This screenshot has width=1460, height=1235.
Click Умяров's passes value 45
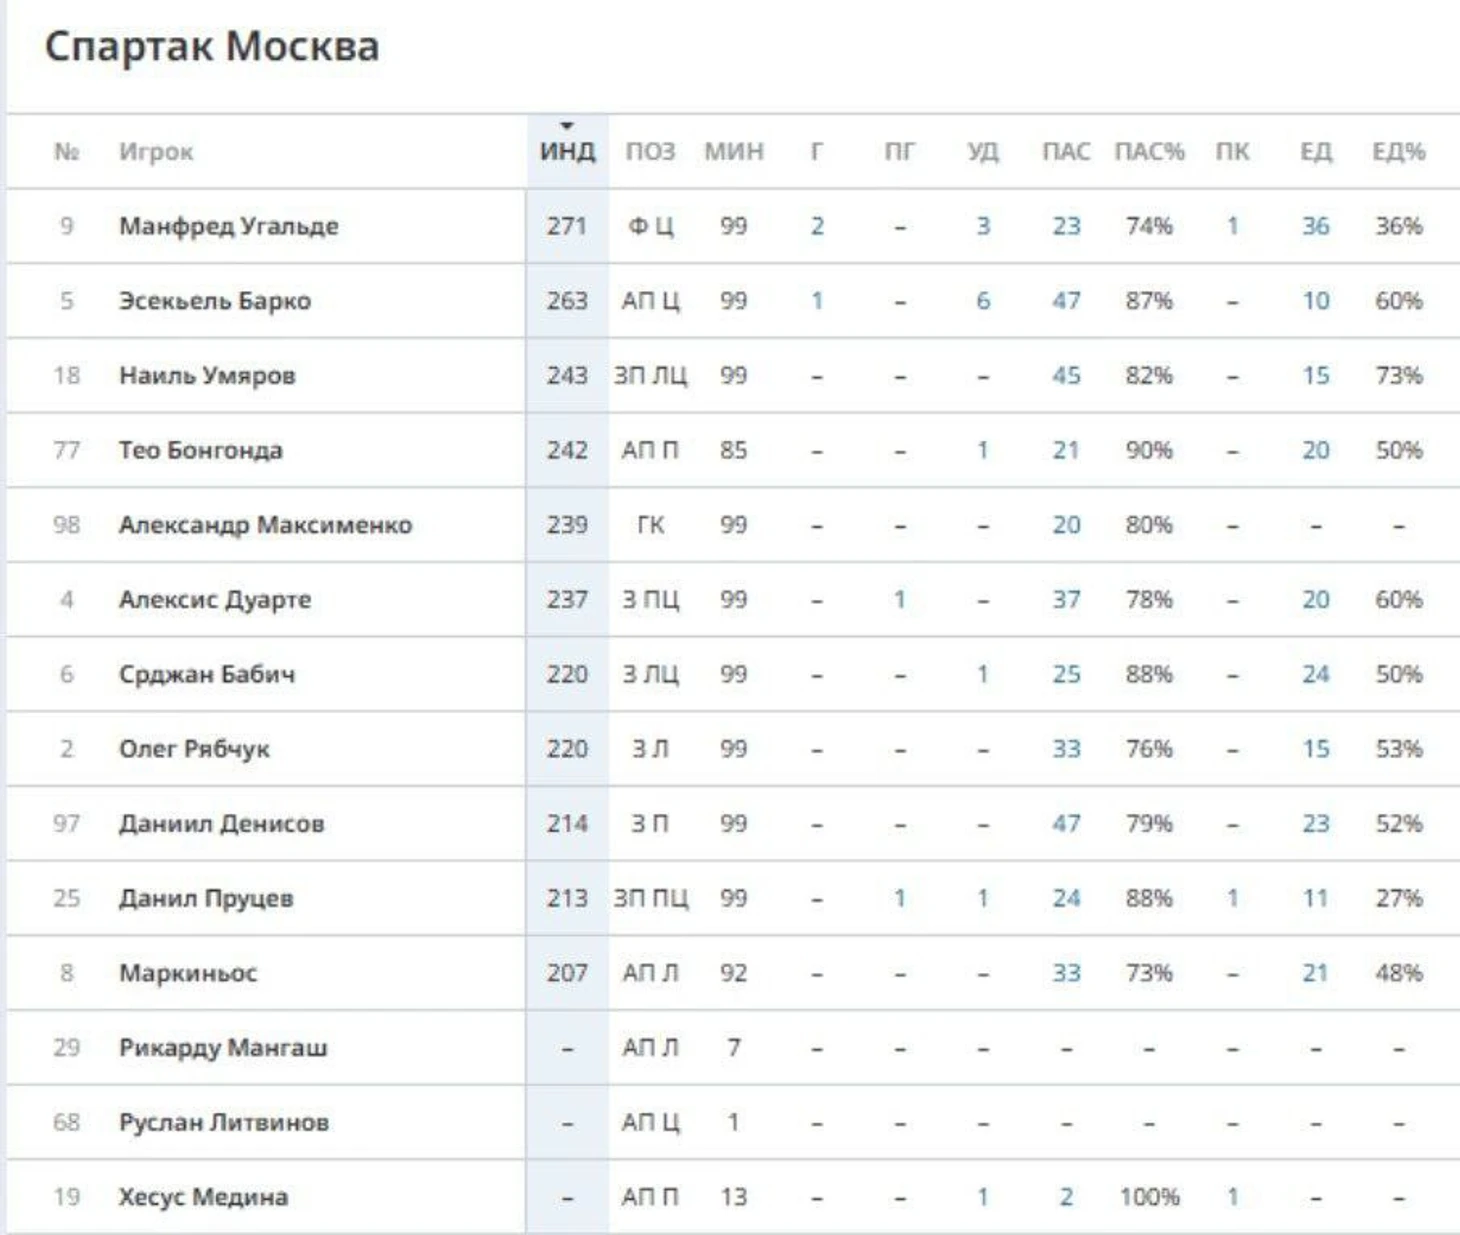tap(1066, 376)
